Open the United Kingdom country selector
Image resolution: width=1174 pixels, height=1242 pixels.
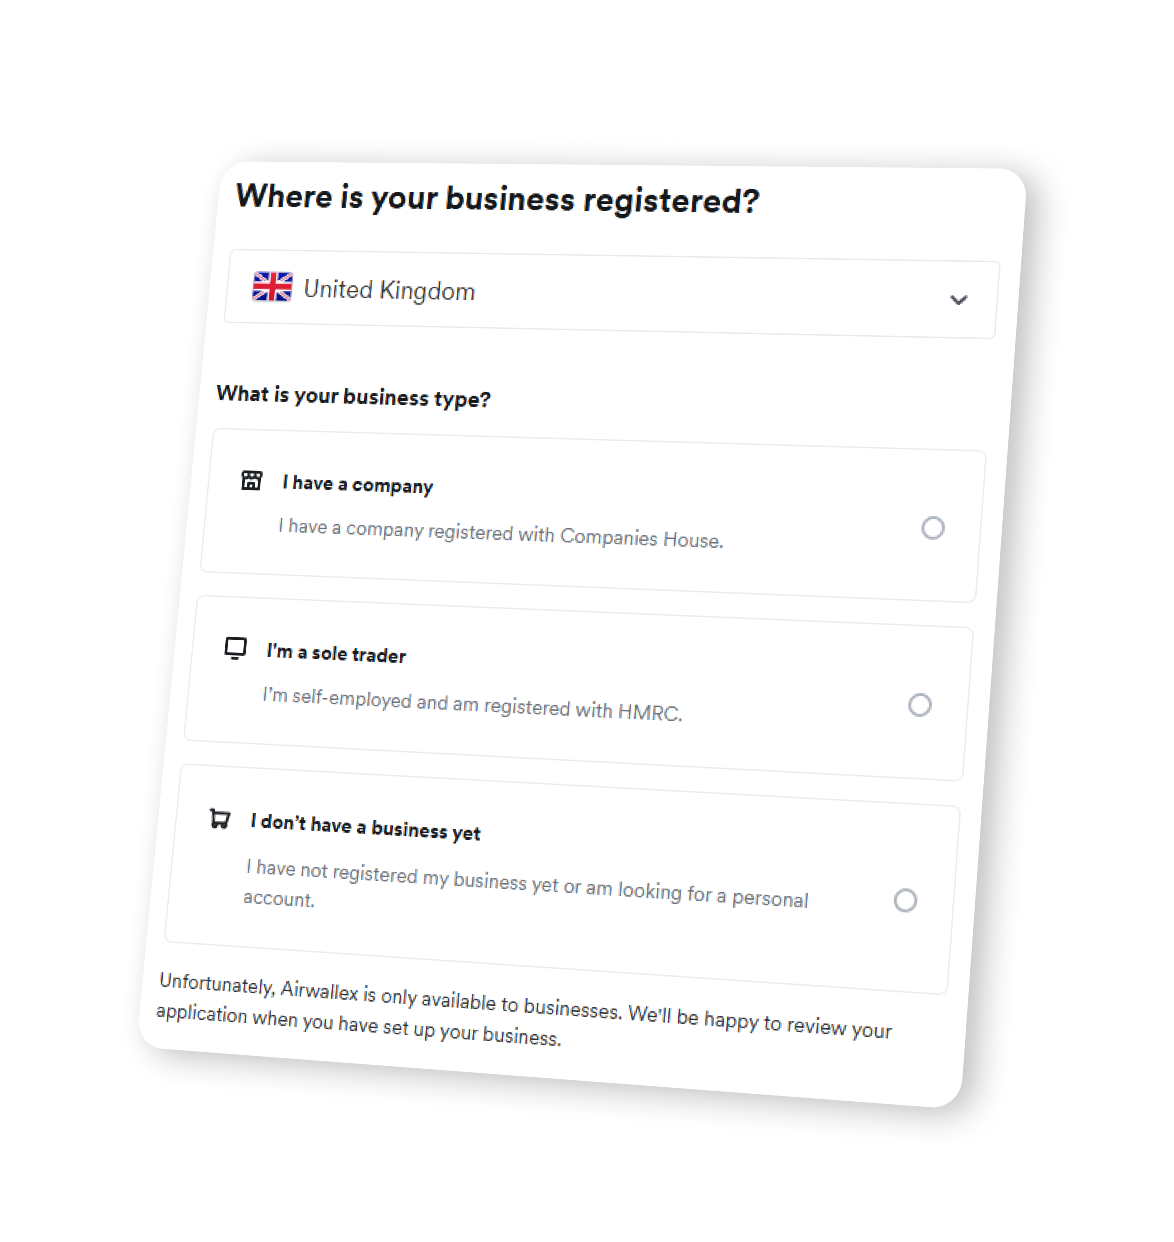click(x=612, y=294)
